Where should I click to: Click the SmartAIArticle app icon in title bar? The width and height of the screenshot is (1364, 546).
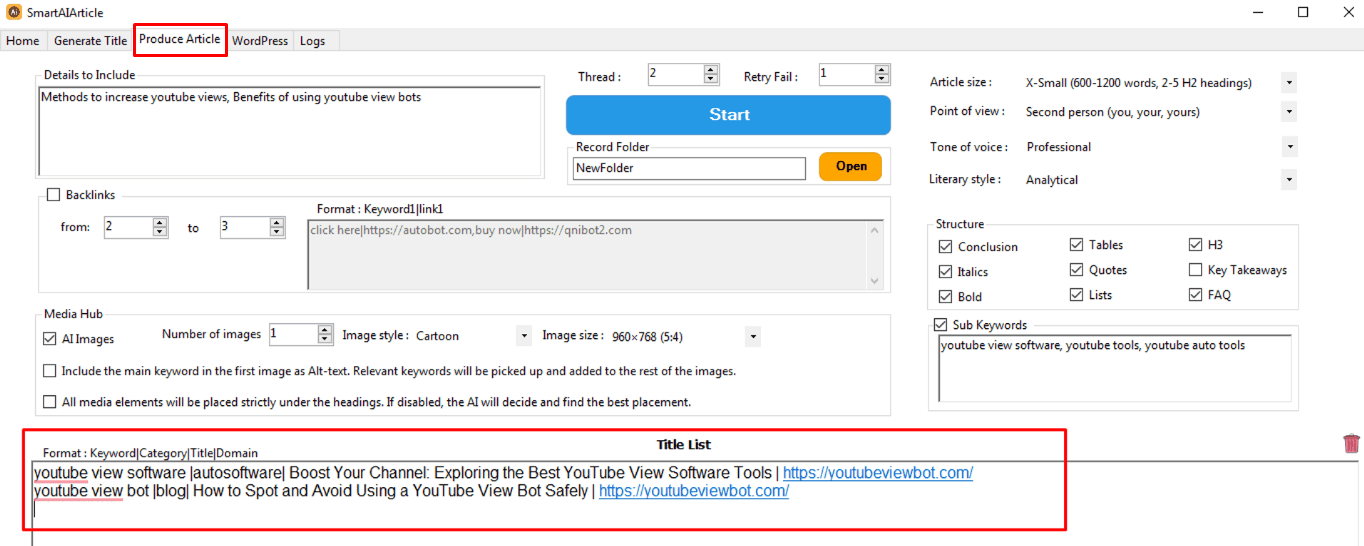click(14, 13)
